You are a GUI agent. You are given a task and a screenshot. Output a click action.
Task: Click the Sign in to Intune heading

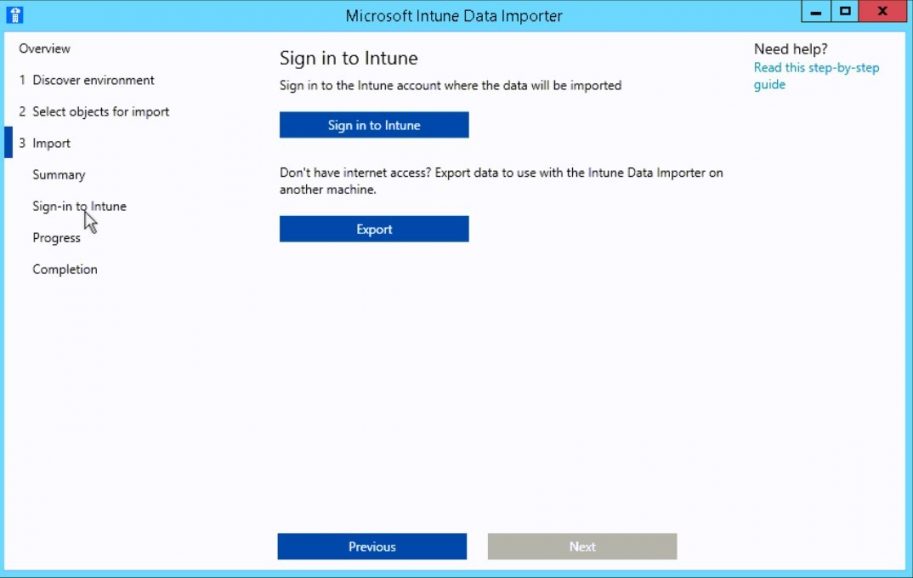point(347,58)
